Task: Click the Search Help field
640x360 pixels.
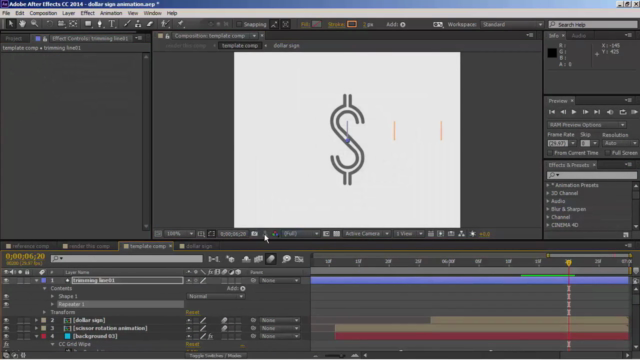Action: [593, 24]
